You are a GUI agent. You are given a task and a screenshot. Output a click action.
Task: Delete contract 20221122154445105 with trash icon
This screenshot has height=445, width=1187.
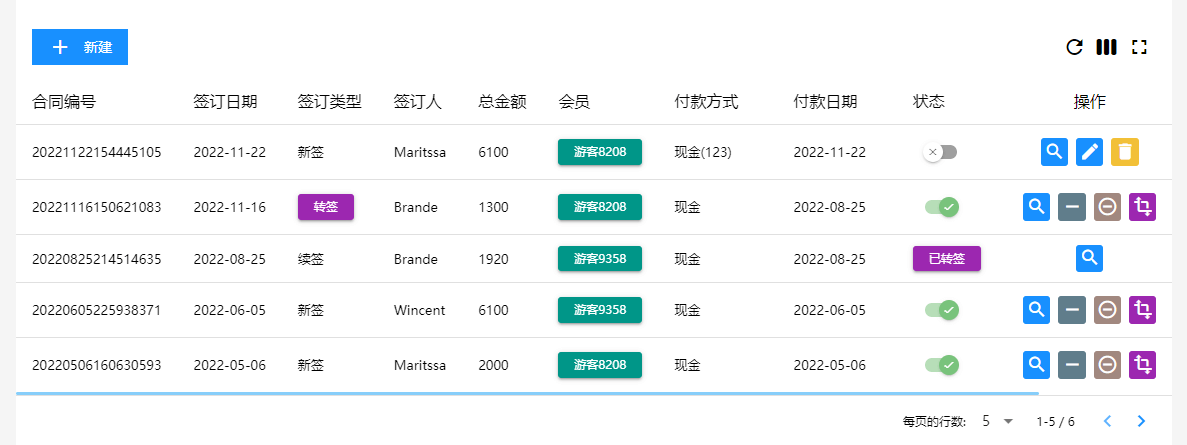pos(1125,152)
